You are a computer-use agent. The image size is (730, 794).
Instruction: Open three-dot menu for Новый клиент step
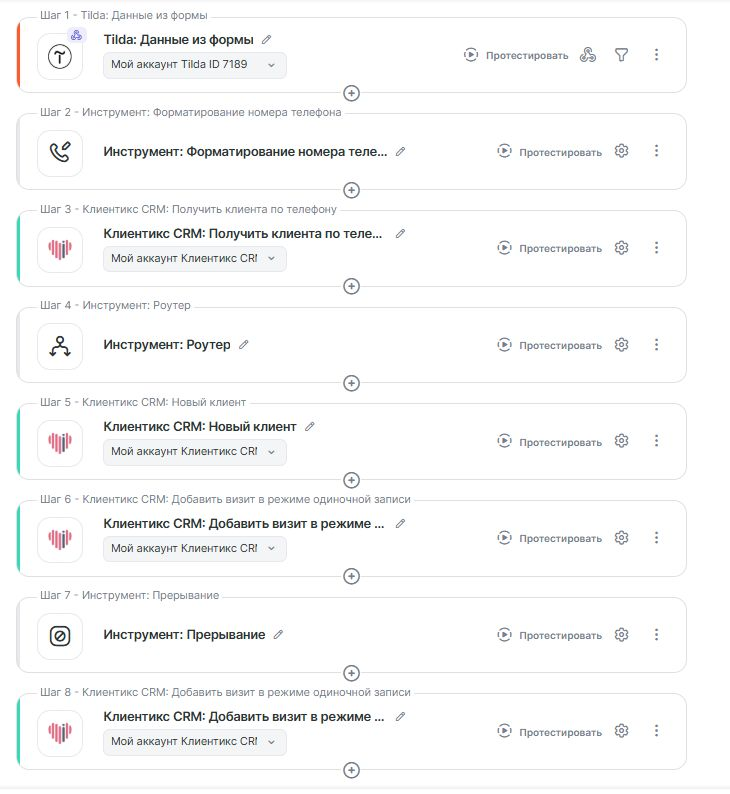tap(657, 441)
